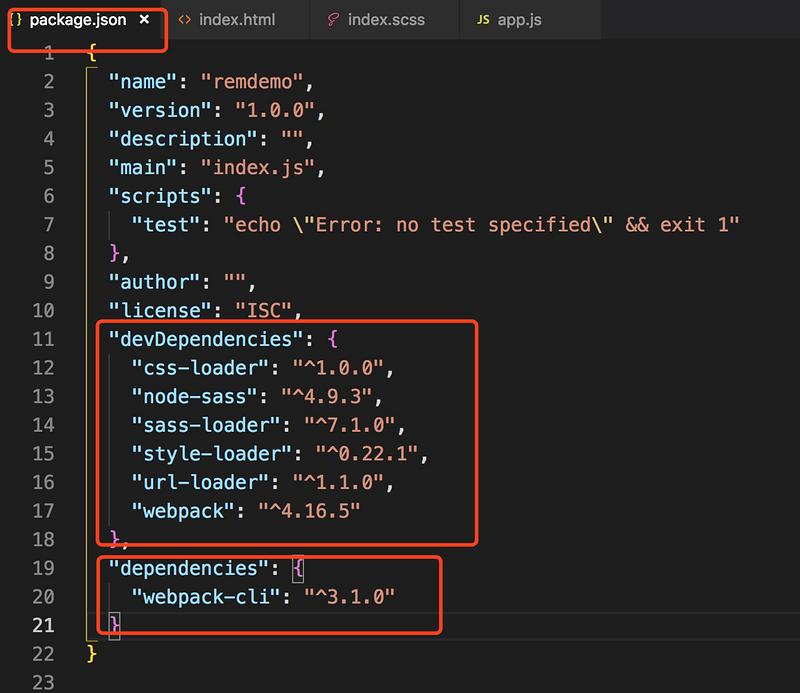The height and width of the screenshot is (693, 800).
Task: Click the "^7.1.0" version value
Action: [x=349, y=425]
